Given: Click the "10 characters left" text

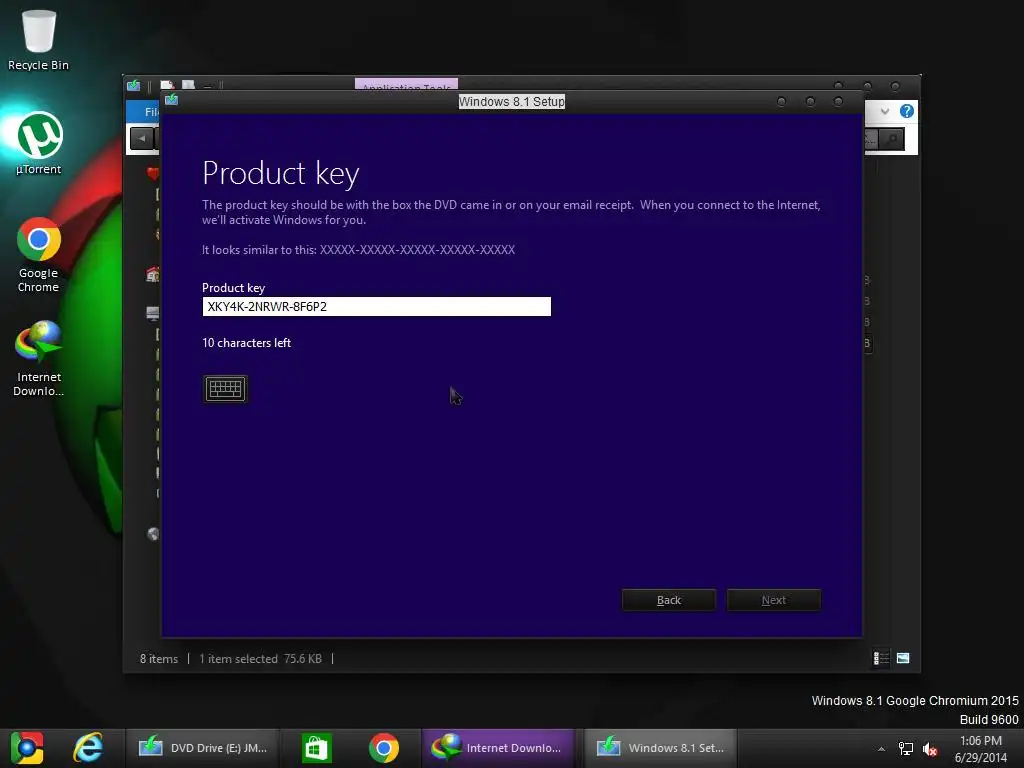Looking at the screenshot, I should [x=246, y=343].
